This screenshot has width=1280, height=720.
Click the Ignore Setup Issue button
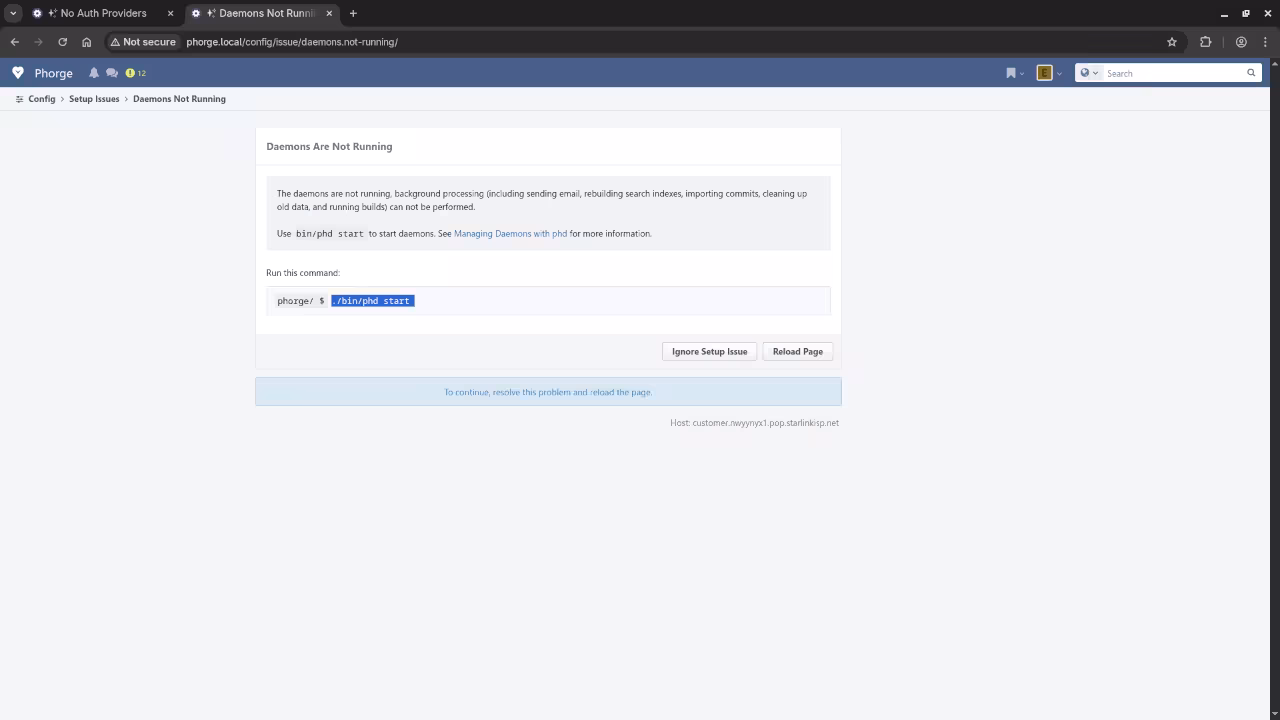(x=709, y=351)
